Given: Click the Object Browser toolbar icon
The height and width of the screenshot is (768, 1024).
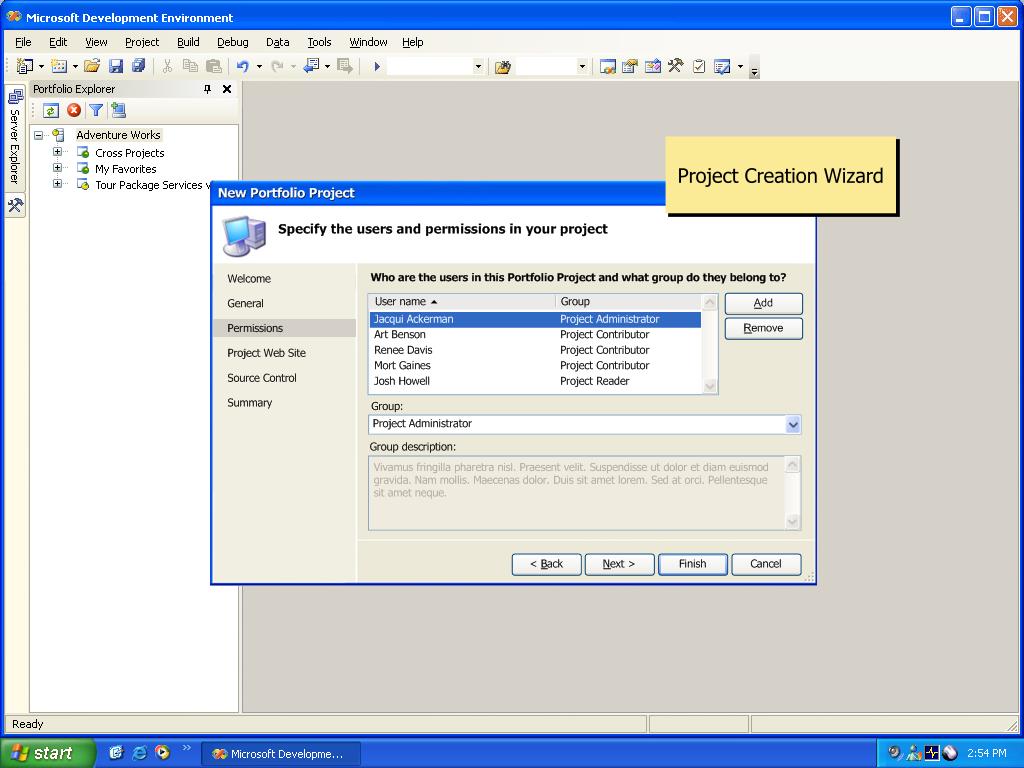Looking at the screenshot, I should pos(652,66).
